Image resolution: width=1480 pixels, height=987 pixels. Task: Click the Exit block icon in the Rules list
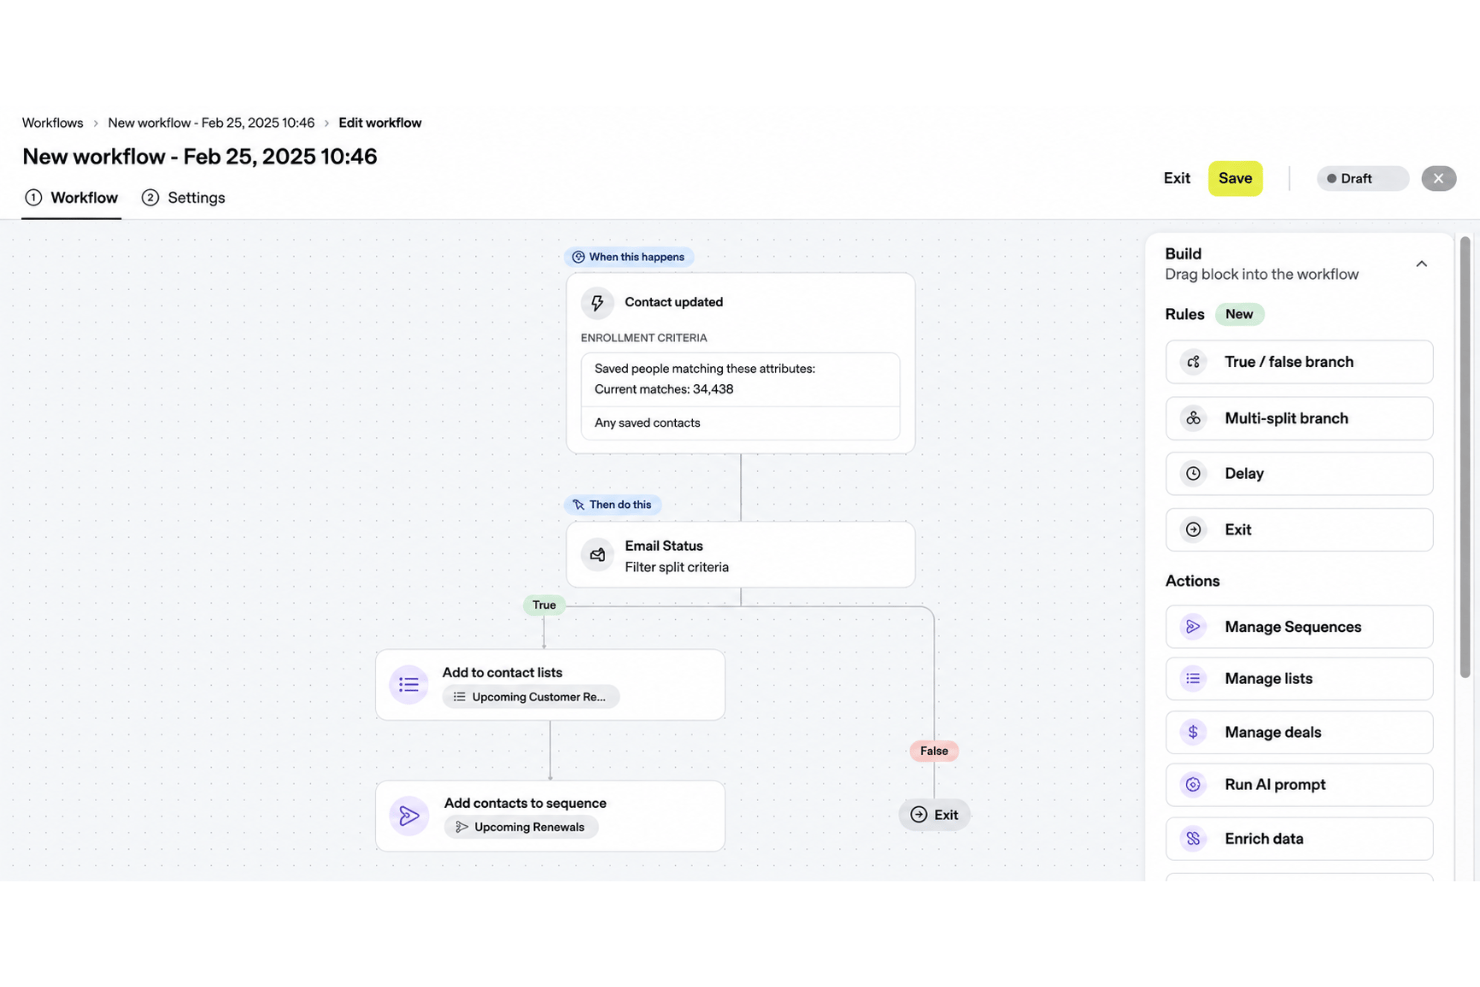pos(1193,530)
